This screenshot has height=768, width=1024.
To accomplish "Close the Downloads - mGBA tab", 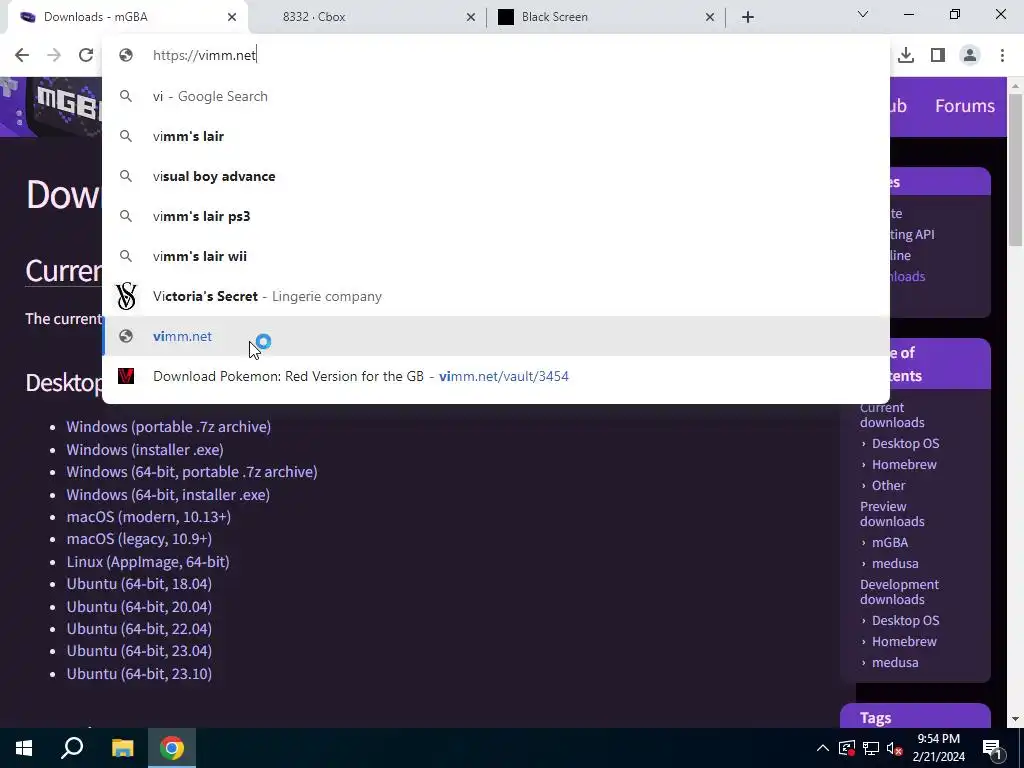I will point(232,17).
